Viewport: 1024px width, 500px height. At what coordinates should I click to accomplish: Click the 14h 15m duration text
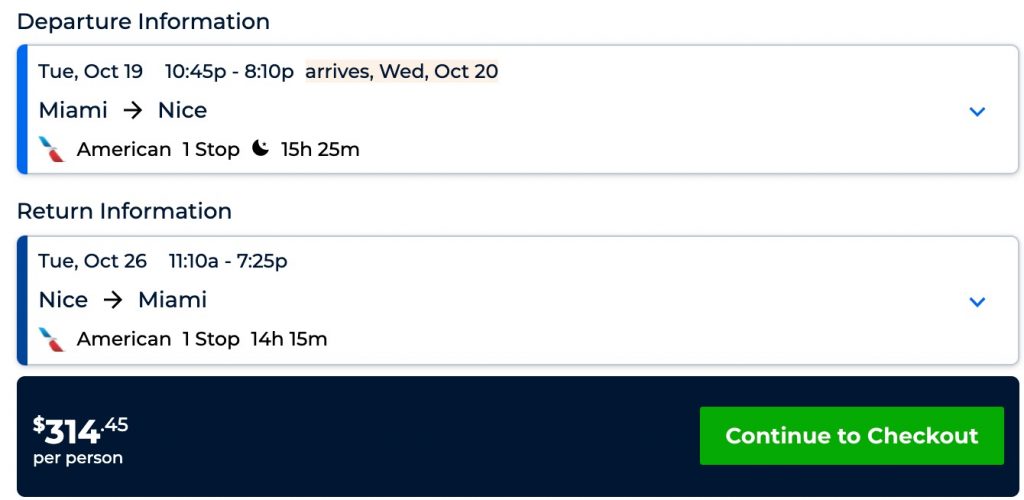(x=288, y=340)
